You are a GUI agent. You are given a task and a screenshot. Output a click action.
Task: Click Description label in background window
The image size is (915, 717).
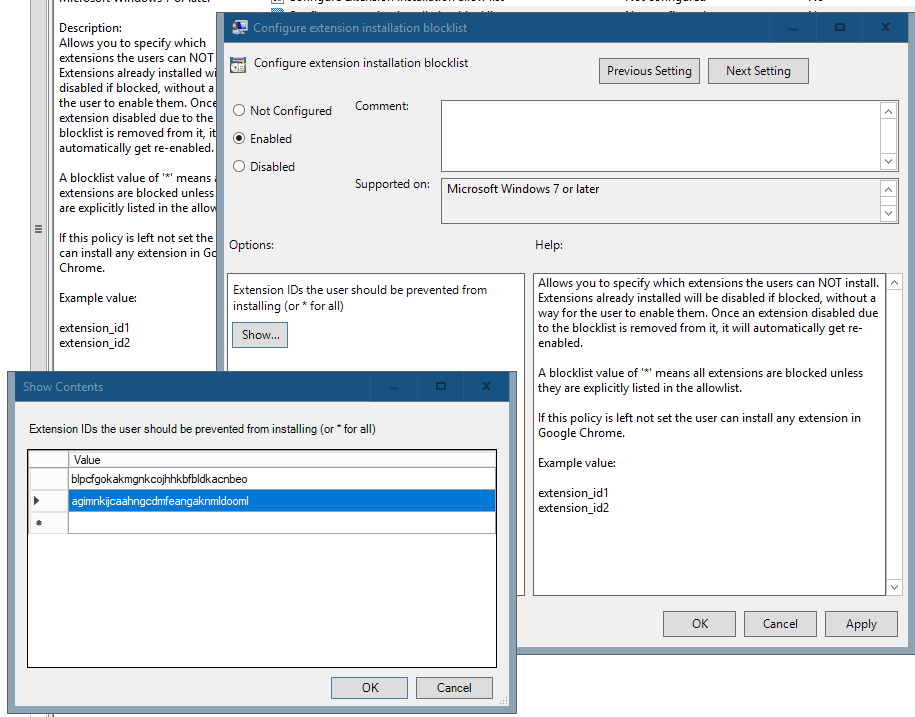[x=90, y=28]
